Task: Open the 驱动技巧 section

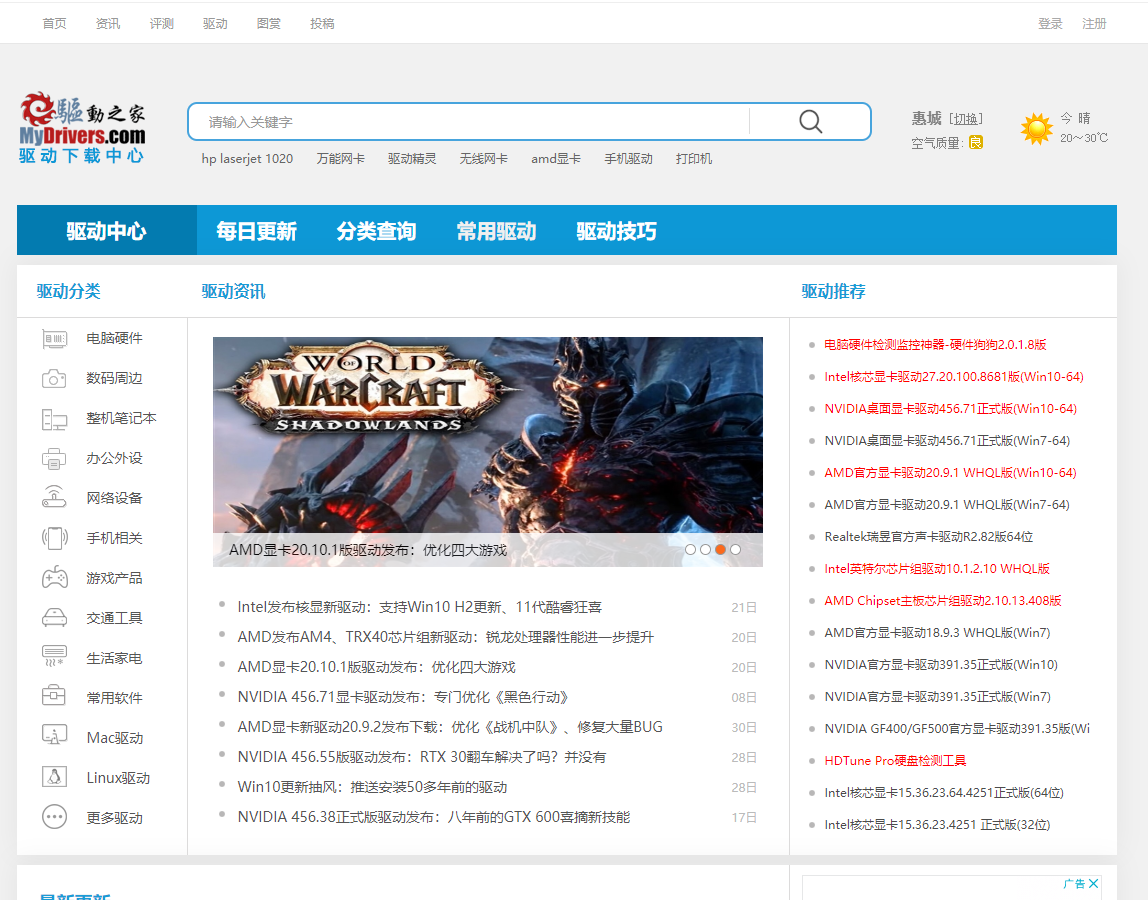Action: click(x=616, y=230)
